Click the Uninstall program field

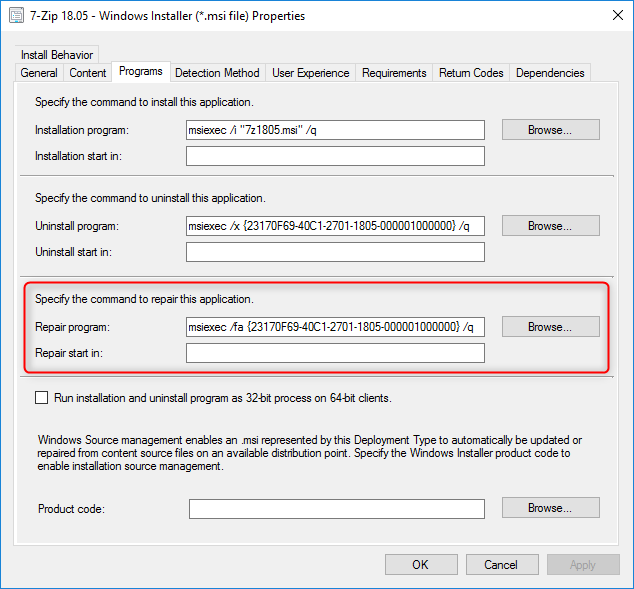[335, 226]
